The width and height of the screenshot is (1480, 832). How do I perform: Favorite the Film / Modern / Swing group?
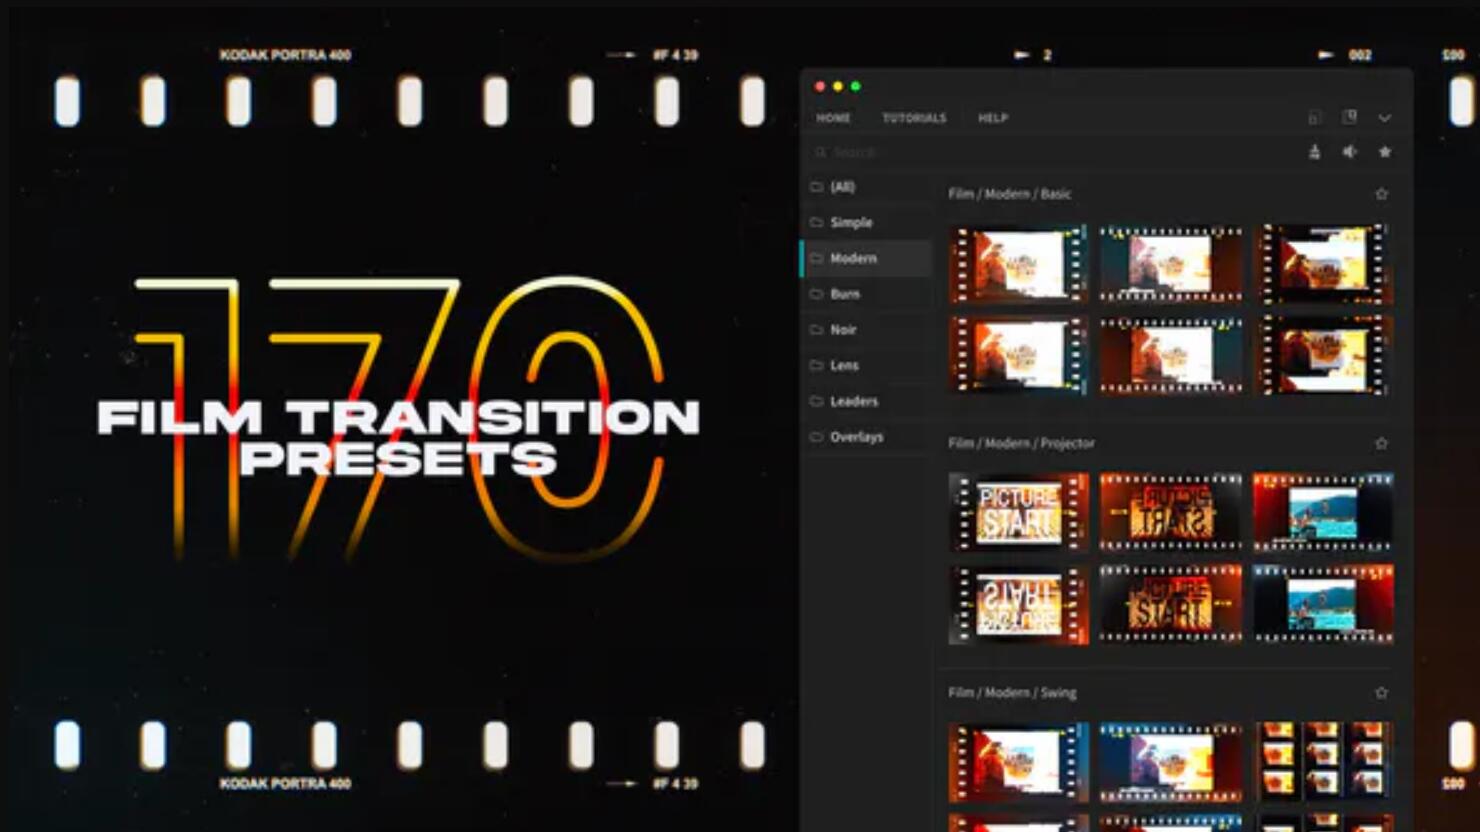pyautogui.click(x=1382, y=692)
